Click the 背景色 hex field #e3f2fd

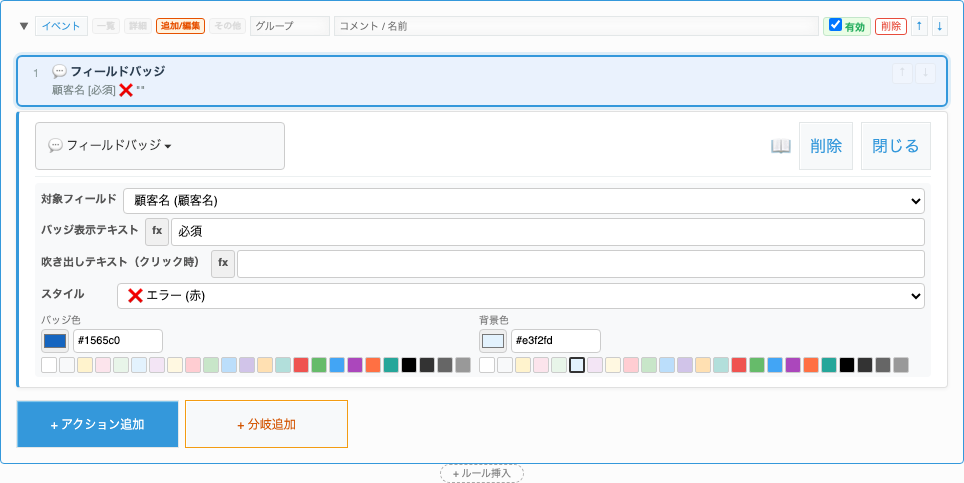tap(556, 341)
